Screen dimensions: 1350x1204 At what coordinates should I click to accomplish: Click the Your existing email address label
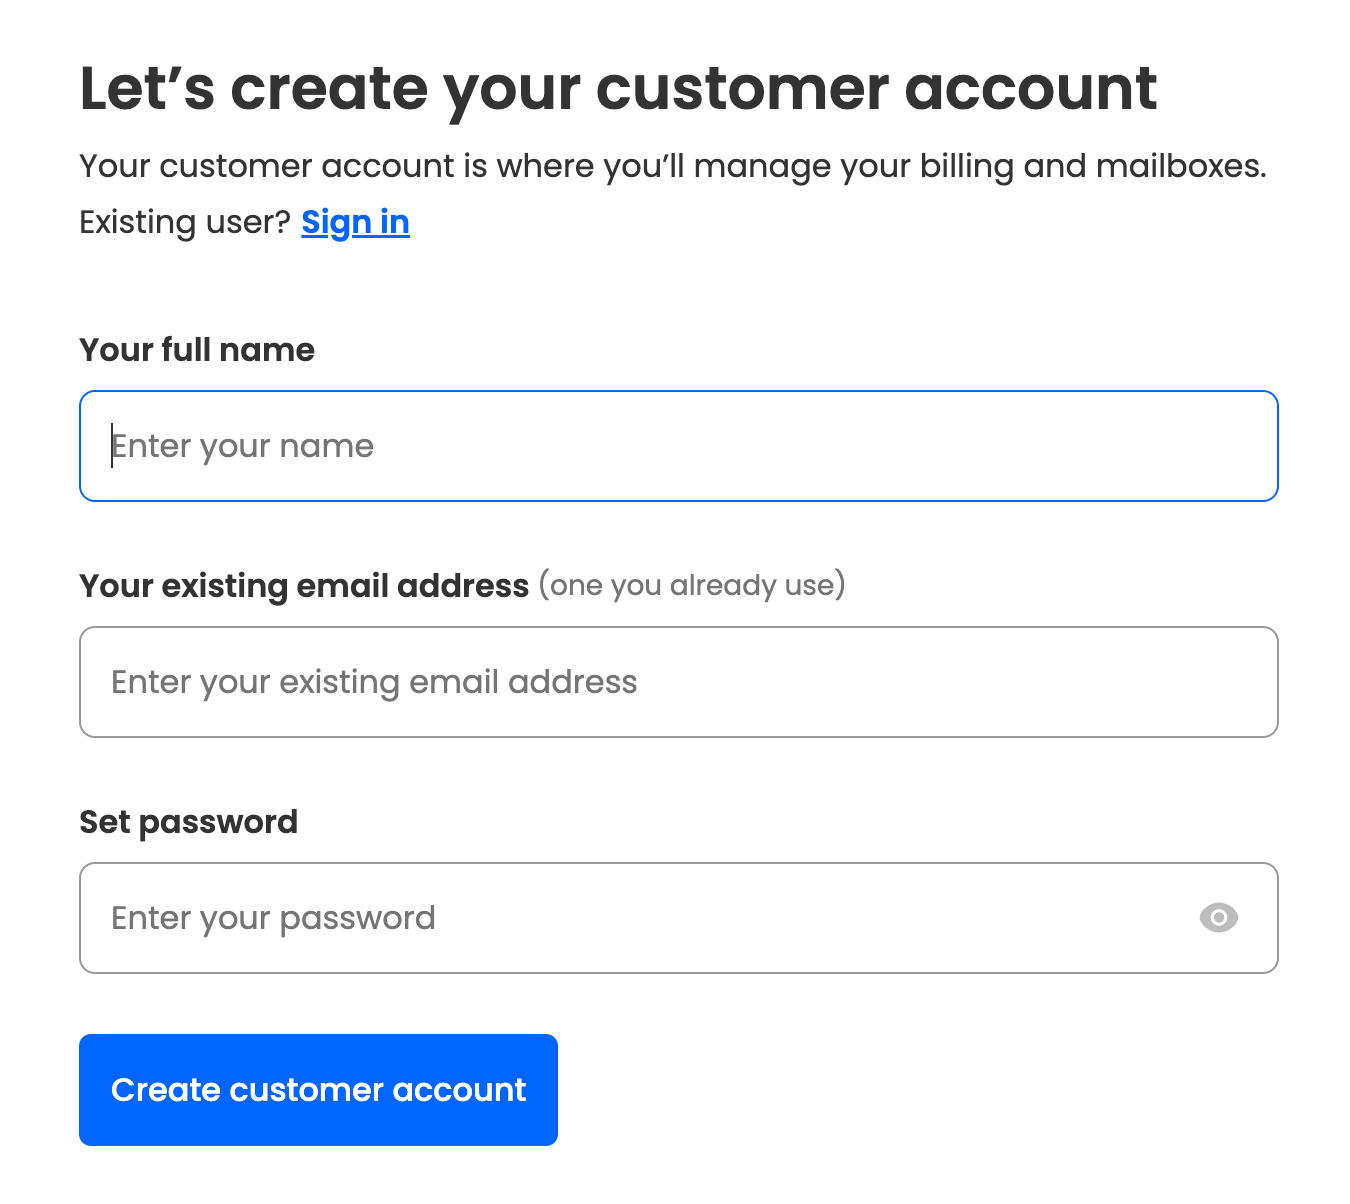[304, 586]
